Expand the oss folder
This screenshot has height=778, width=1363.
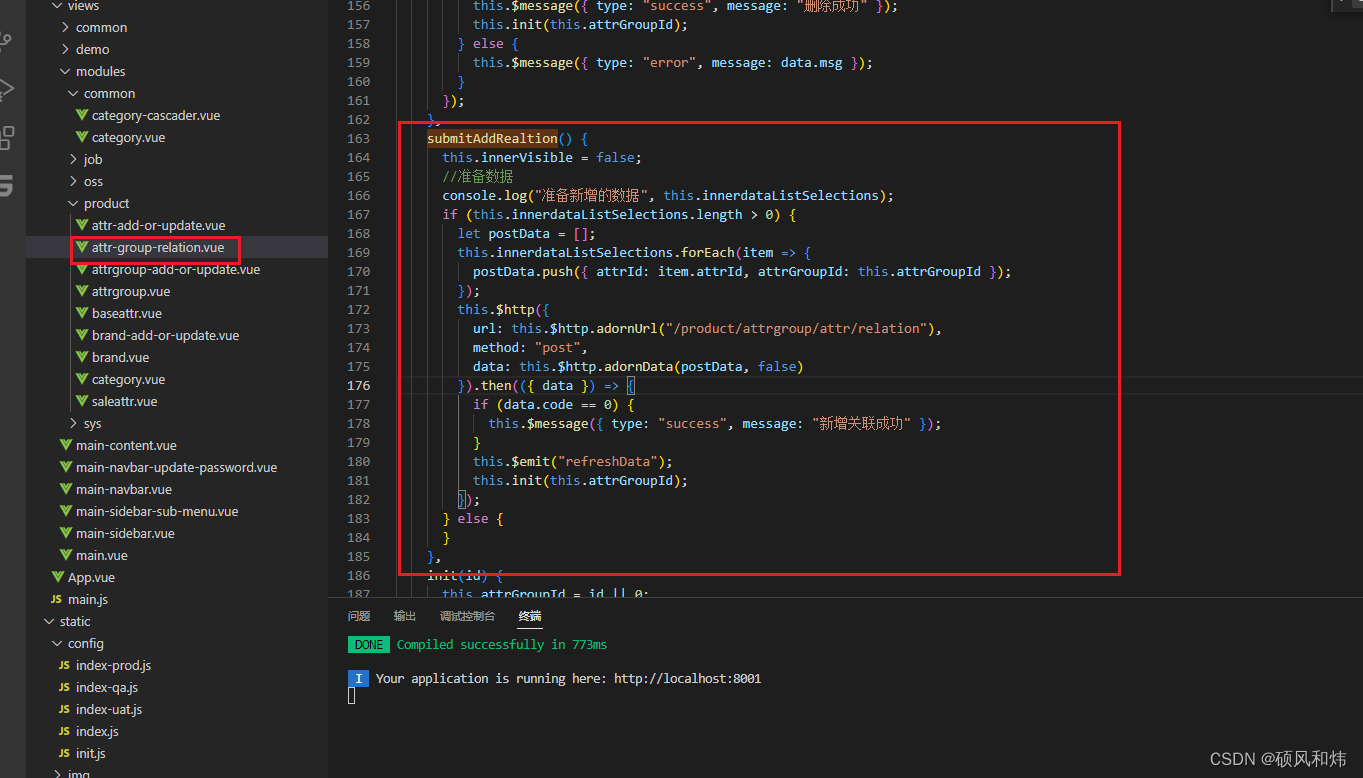[x=73, y=182]
